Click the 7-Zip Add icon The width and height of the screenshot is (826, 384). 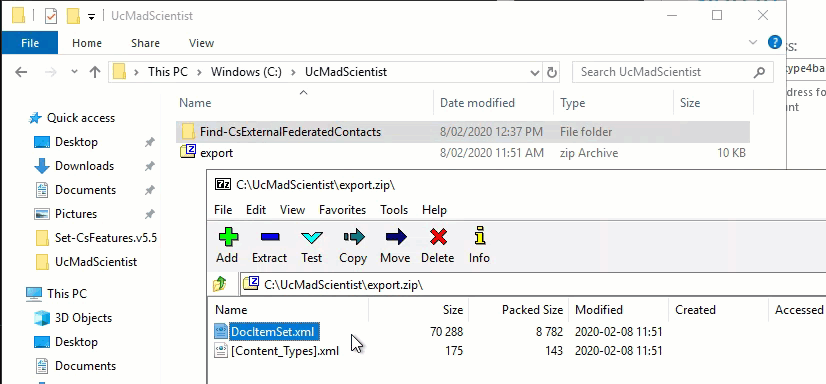pos(227,237)
